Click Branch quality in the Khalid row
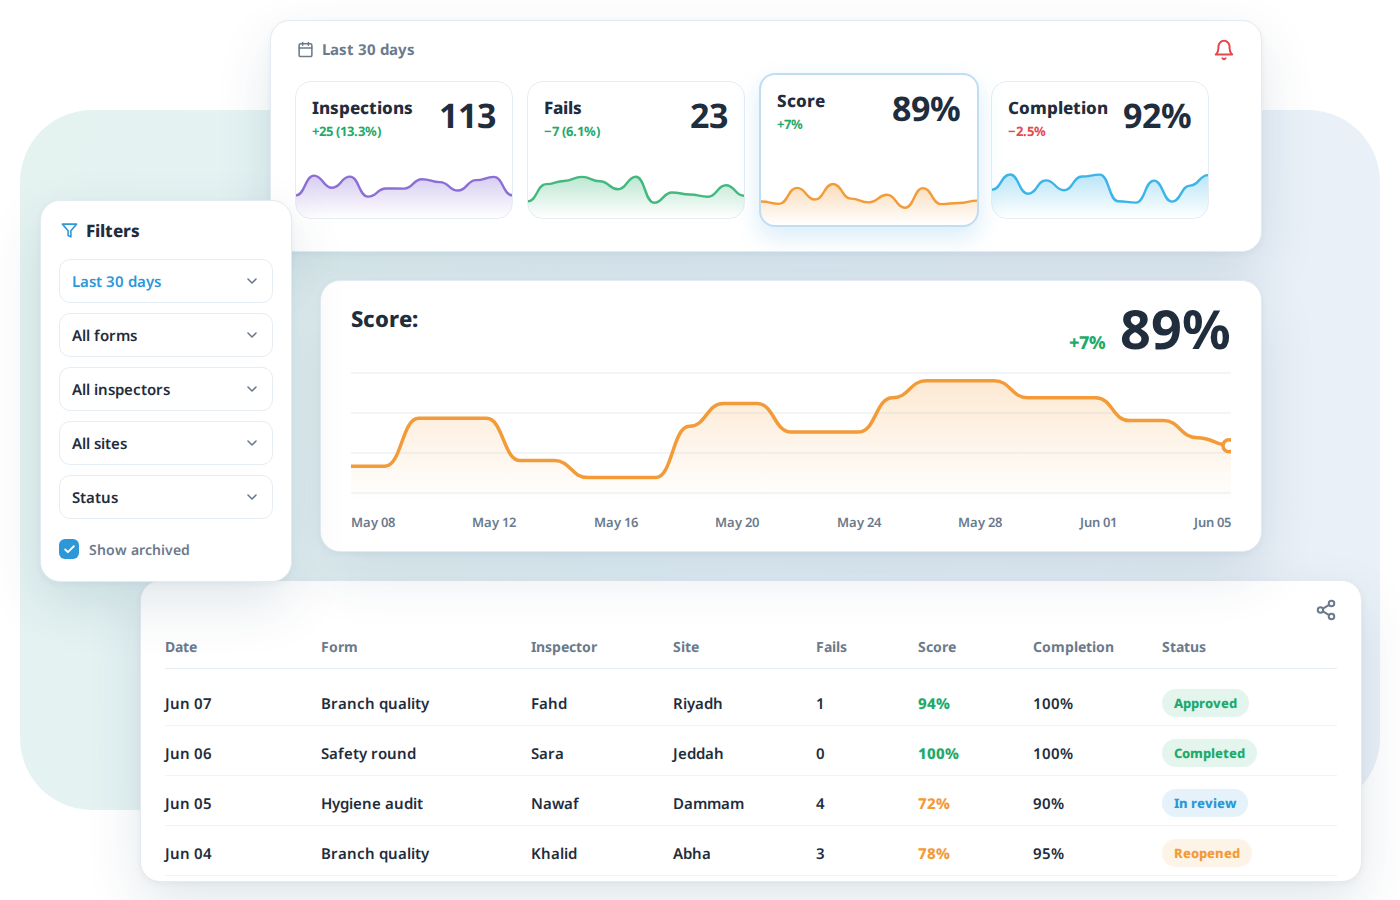 375,854
